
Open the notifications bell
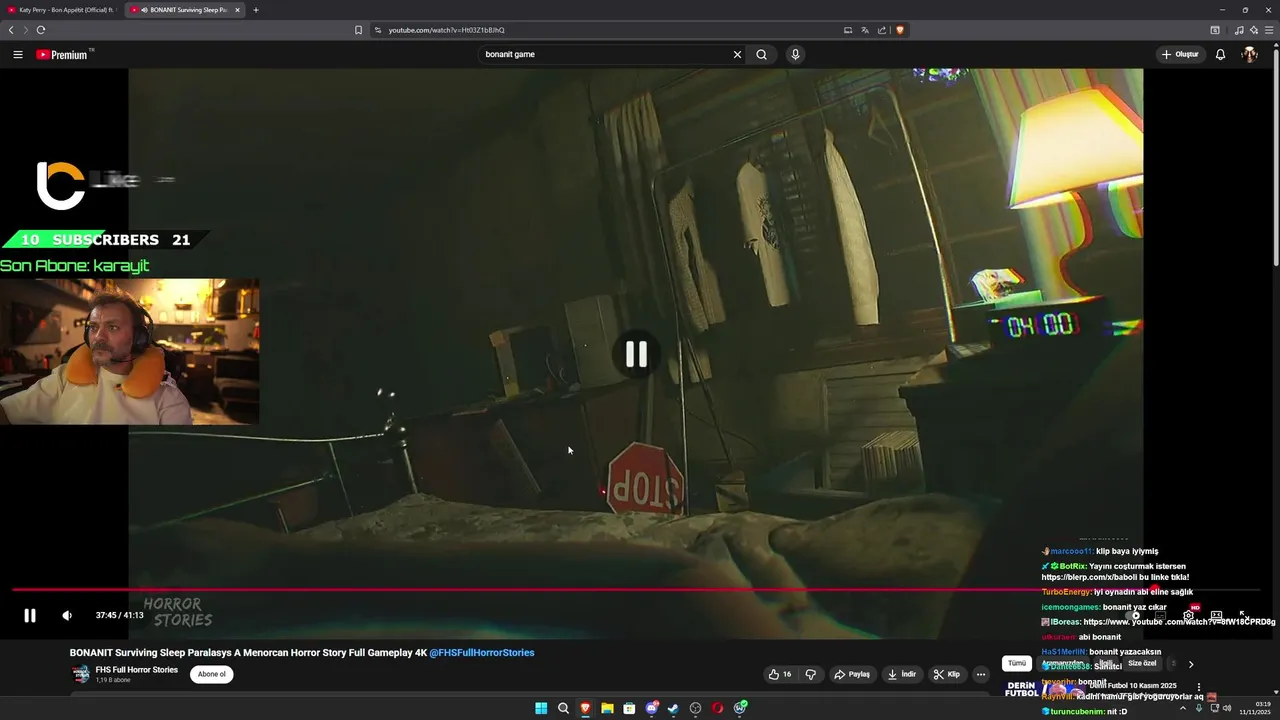(x=1220, y=54)
